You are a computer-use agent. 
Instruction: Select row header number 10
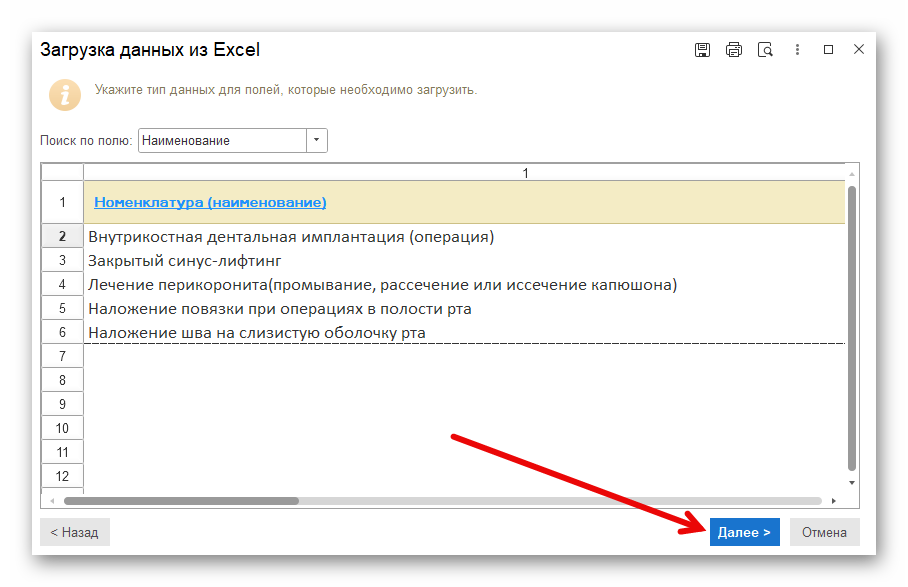pos(63,428)
